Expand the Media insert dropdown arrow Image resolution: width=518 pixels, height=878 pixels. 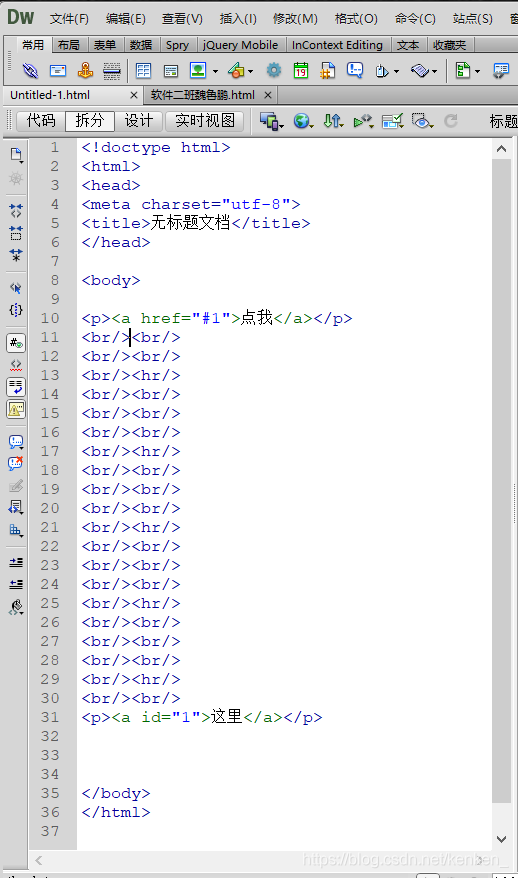pyautogui.click(x=250, y=71)
